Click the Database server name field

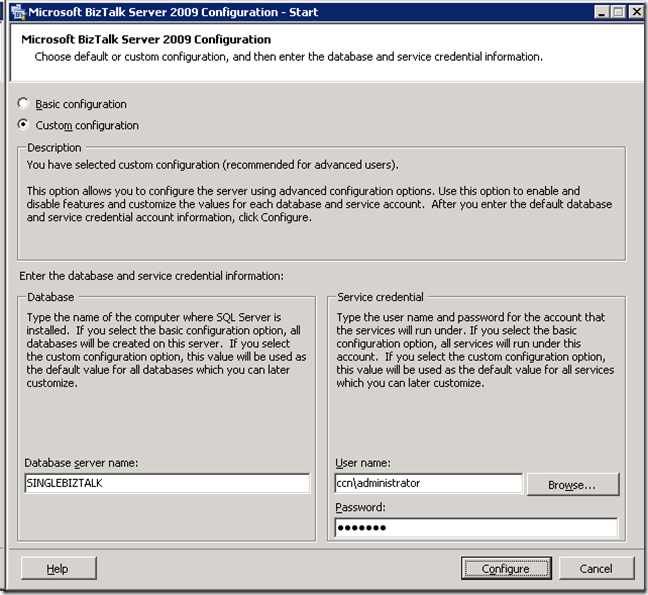coord(167,483)
